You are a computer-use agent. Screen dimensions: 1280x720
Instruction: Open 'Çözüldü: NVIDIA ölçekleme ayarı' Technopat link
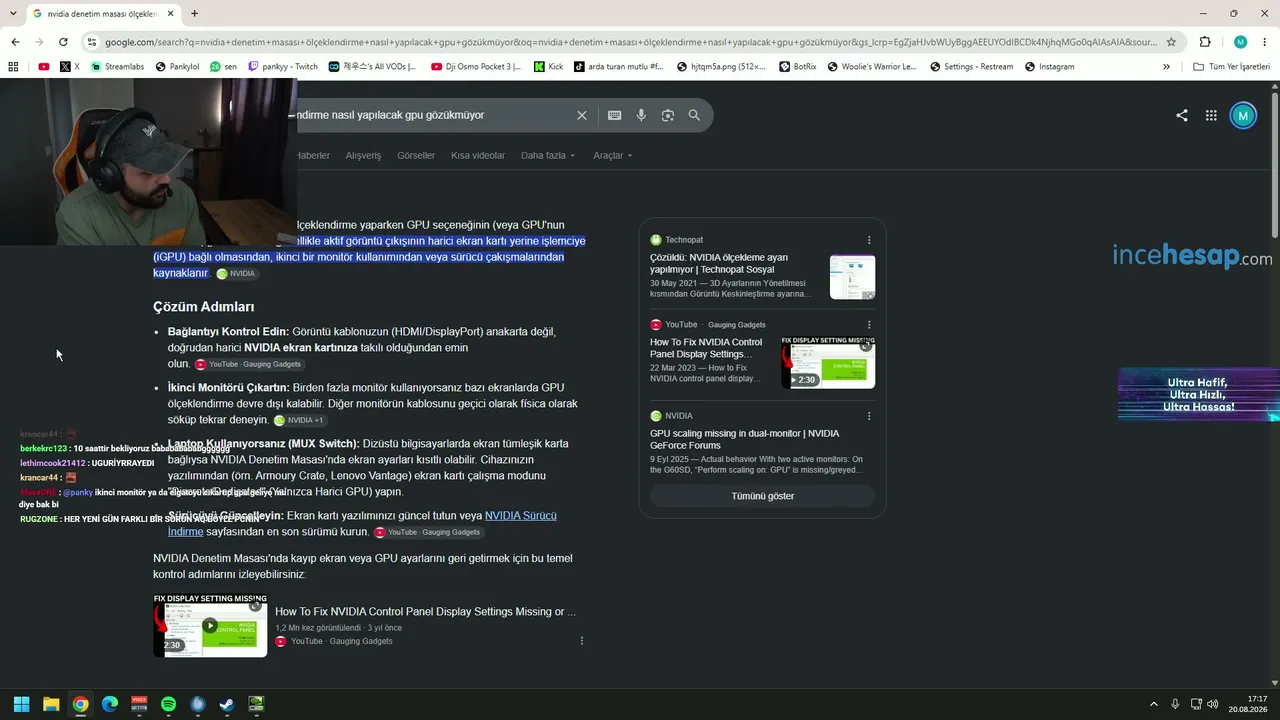pyautogui.click(x=719, y=263)
